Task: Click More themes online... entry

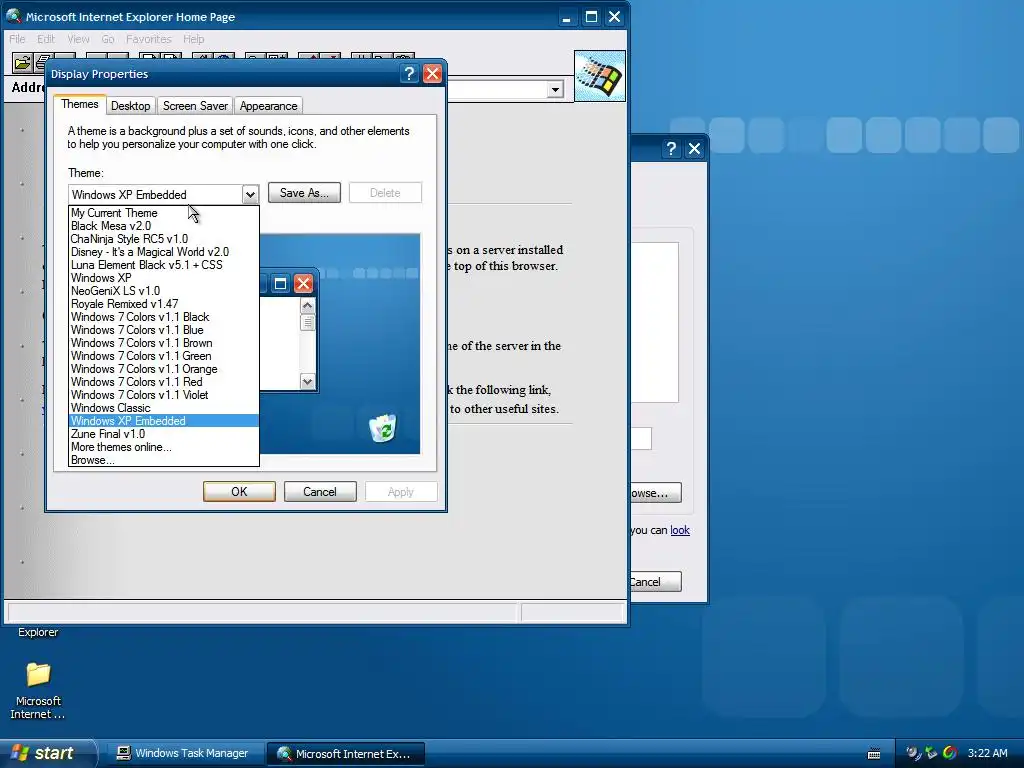Action: [164, 447]
